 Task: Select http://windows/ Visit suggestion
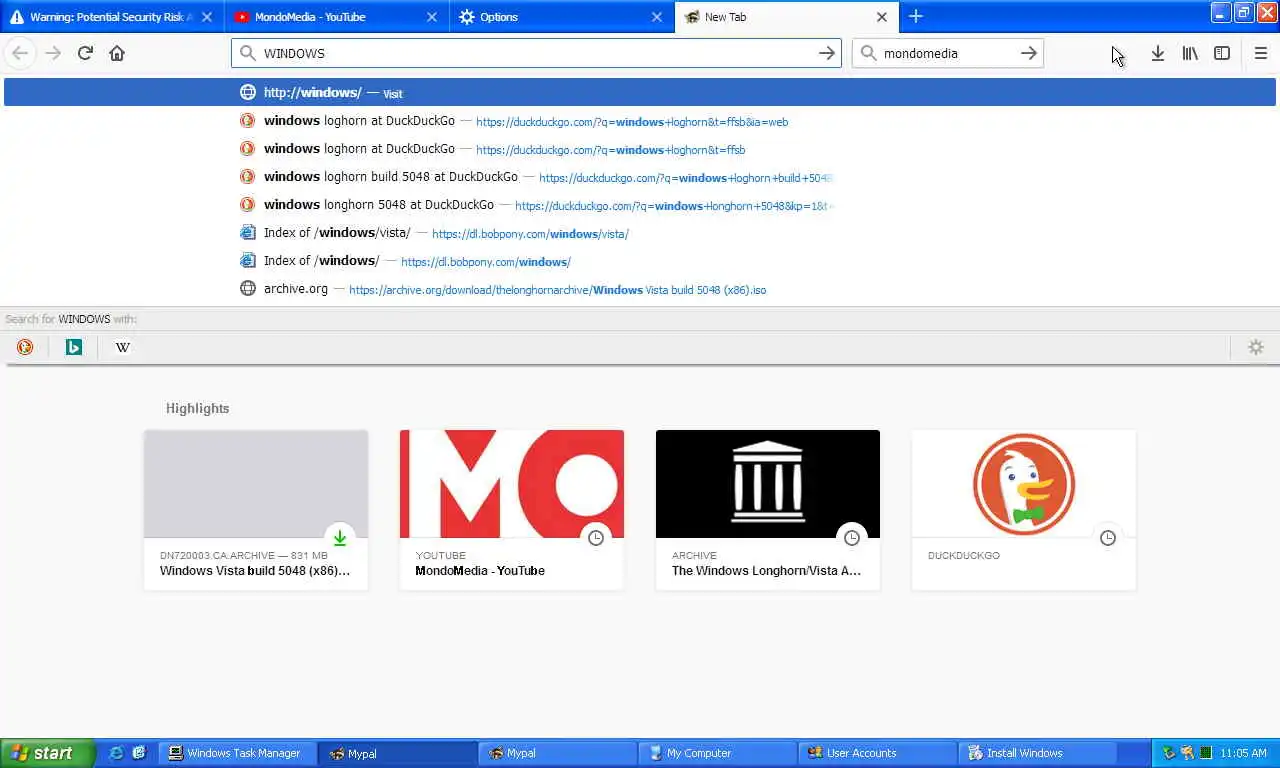click(640, 92)
